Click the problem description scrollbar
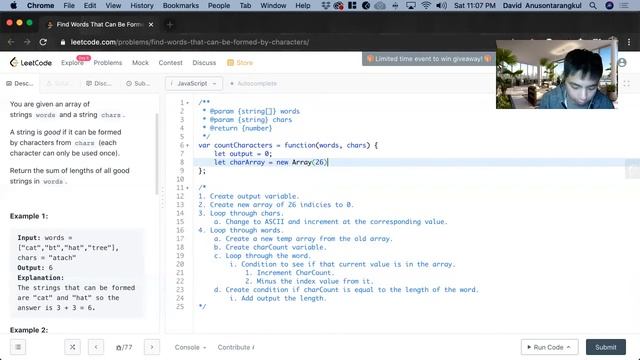Screen dimensions: 640x360 tap(157, 154)
